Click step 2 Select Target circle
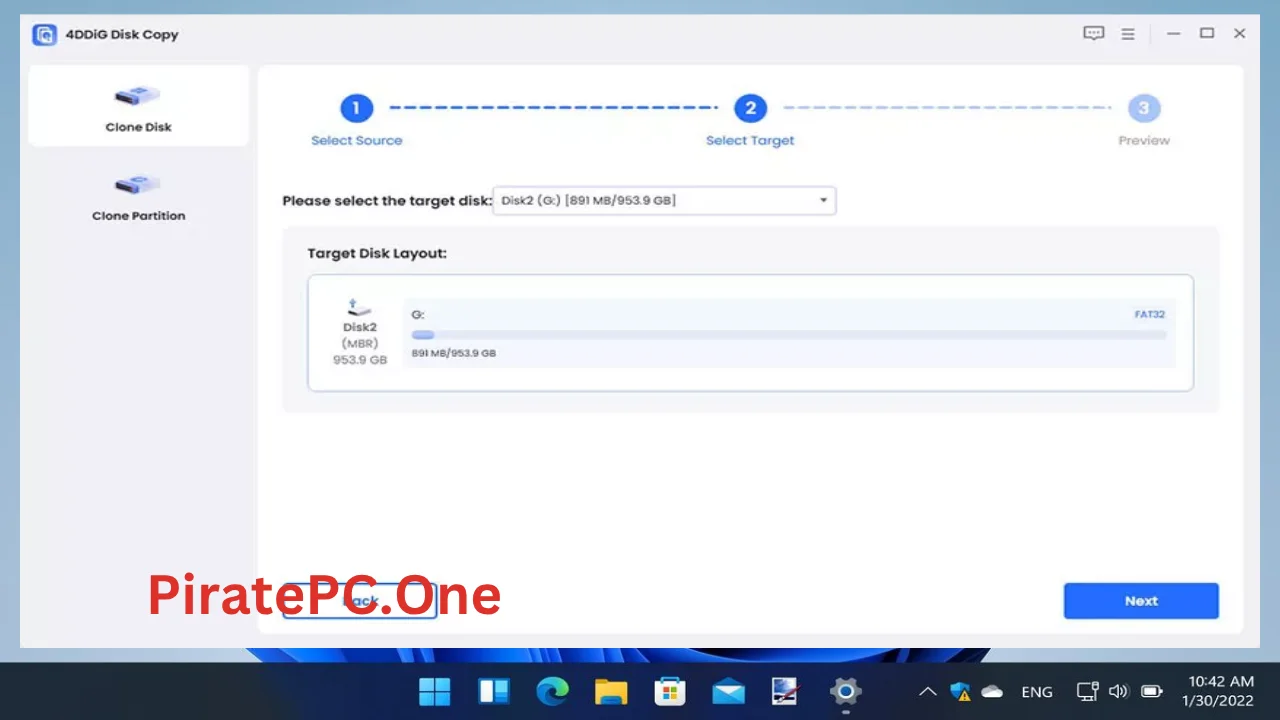Screen dimensions: 1280x720 coord(750,108)
